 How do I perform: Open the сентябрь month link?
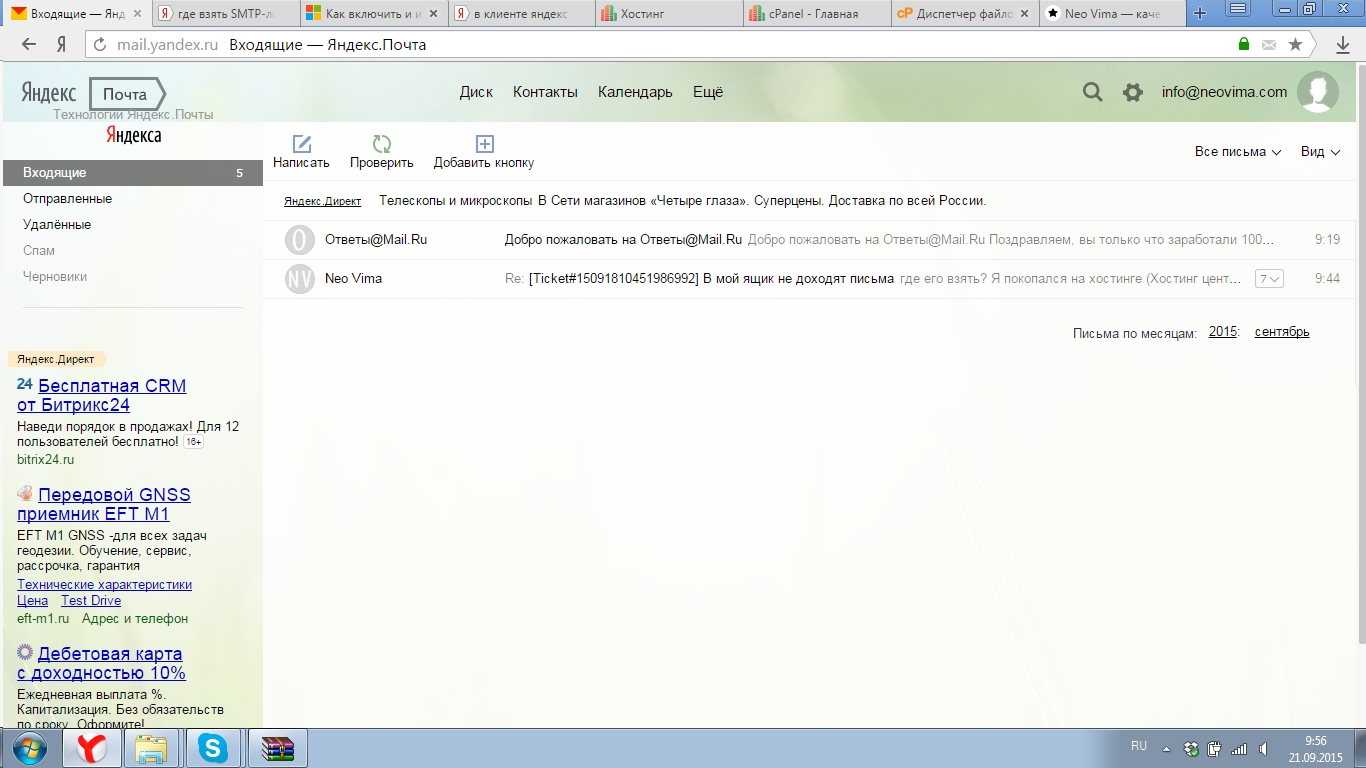click(1282, 332)
